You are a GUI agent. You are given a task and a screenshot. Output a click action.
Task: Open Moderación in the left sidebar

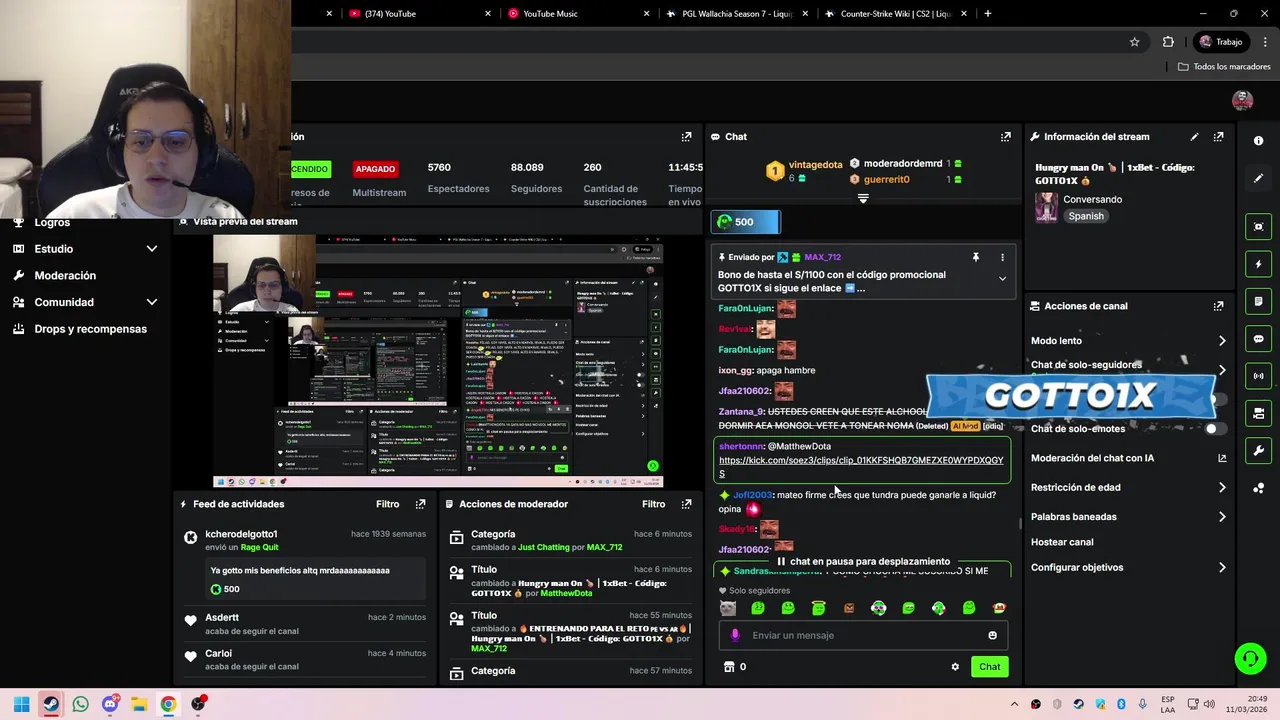[65, 276]
